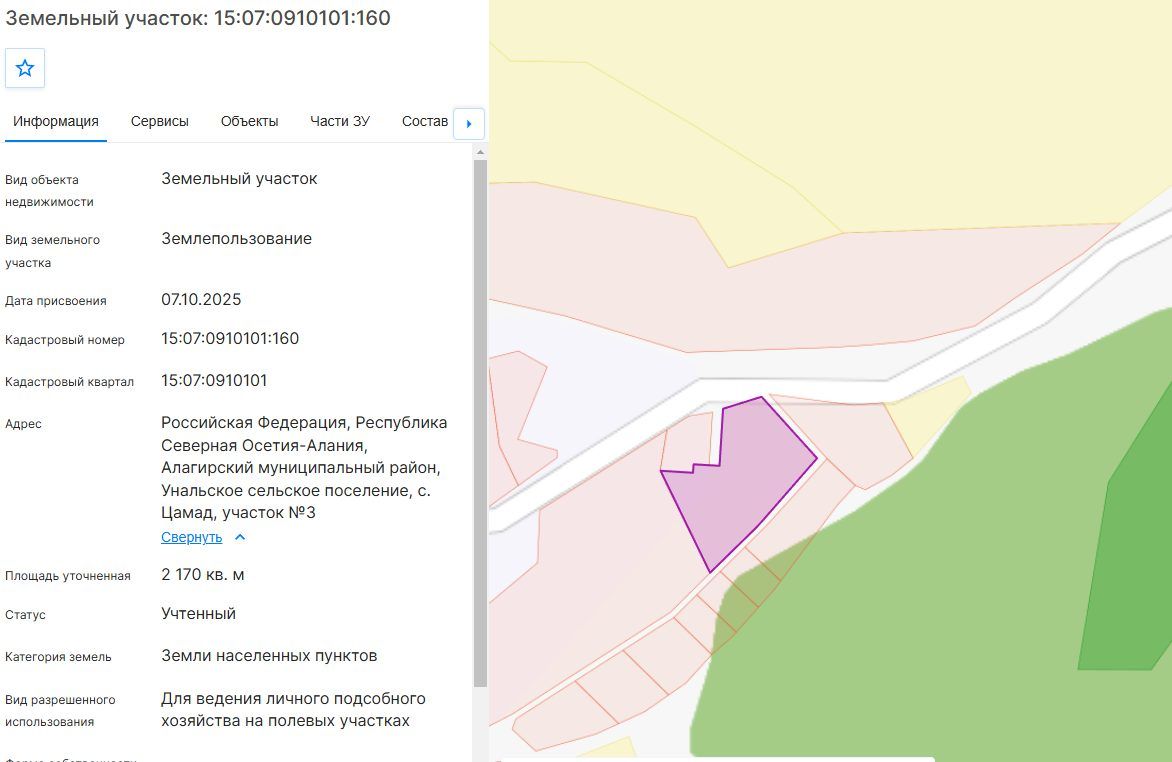1172x762 pixels.
Task: Click the Вид объекта недвижимости label
Action: click(49, 191)
